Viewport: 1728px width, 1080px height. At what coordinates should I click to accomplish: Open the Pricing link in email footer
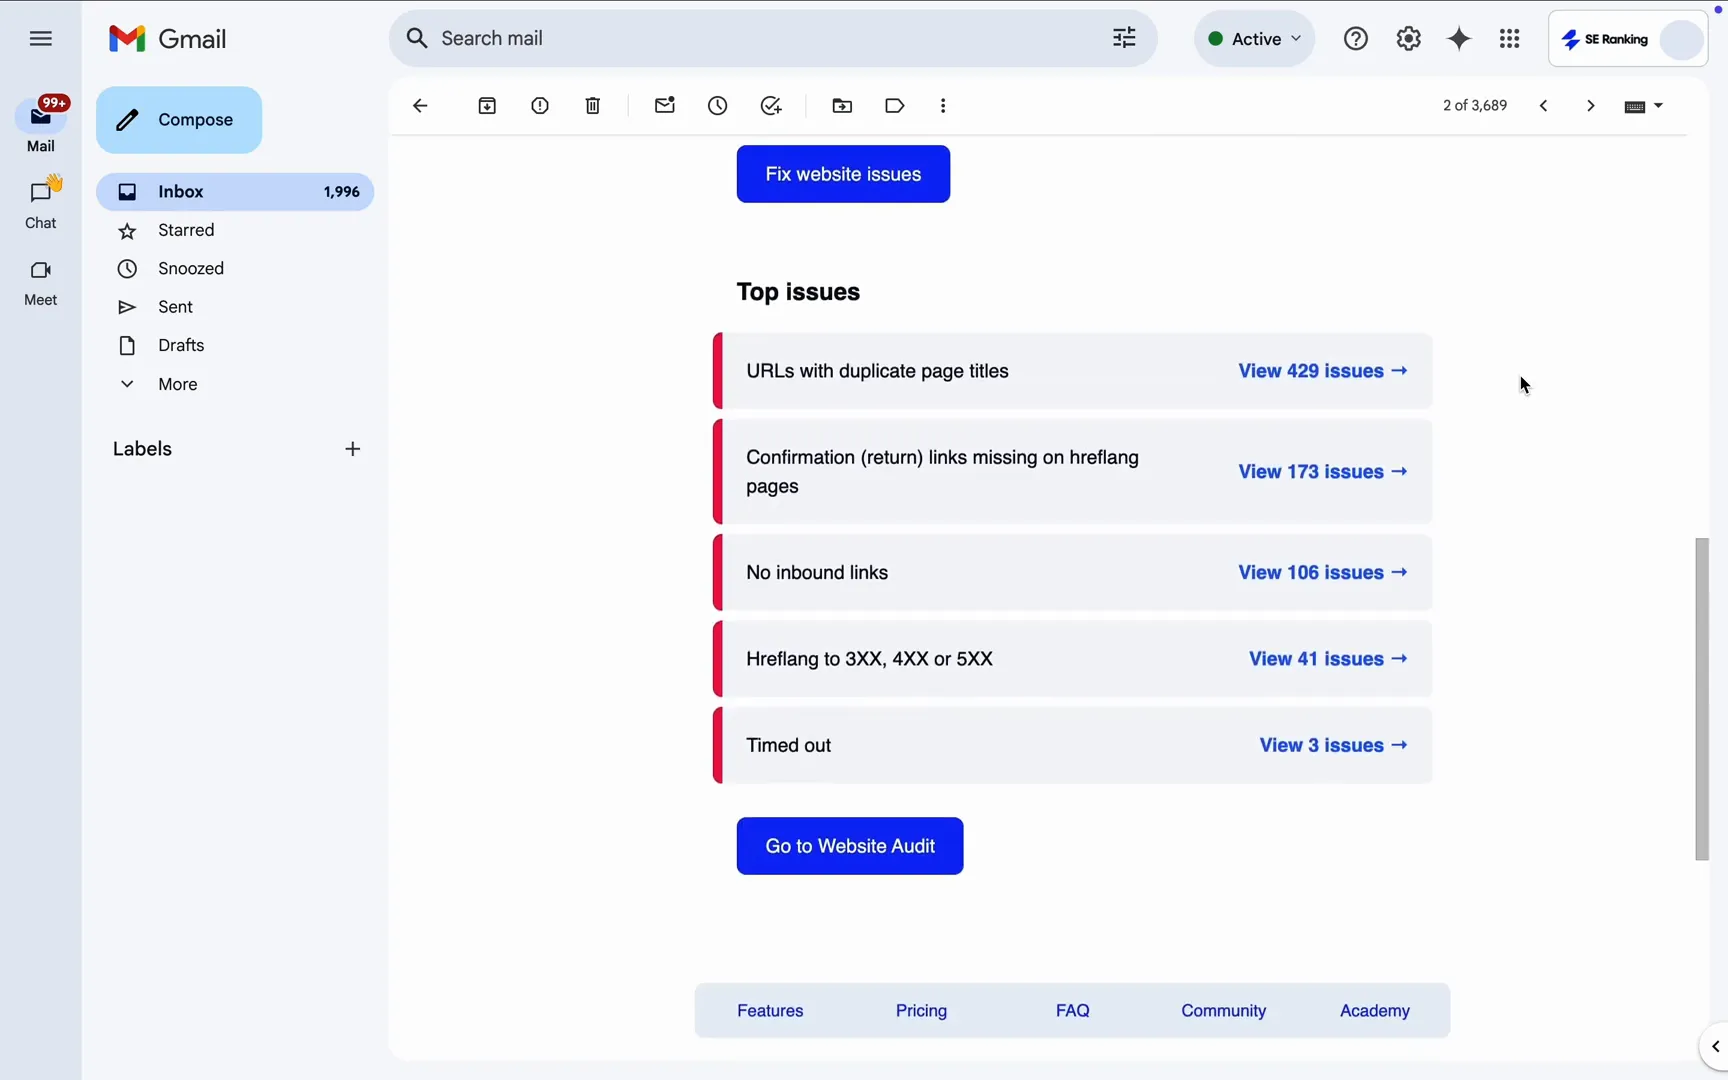[921, 1011]
